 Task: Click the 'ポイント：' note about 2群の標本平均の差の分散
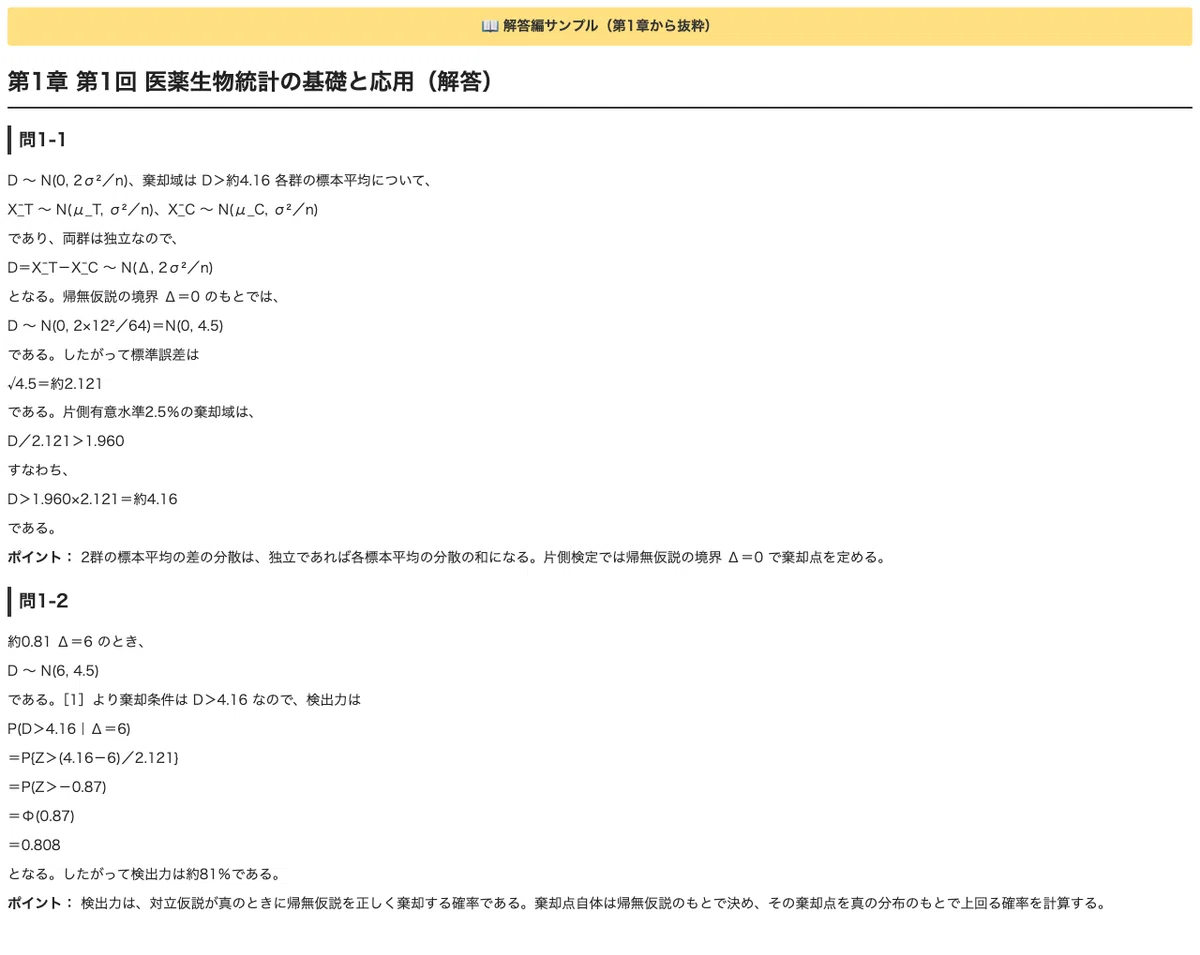pos(447,557)
